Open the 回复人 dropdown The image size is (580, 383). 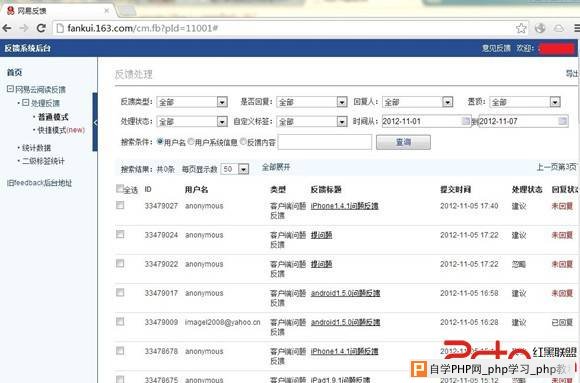(x=418, y=102)
